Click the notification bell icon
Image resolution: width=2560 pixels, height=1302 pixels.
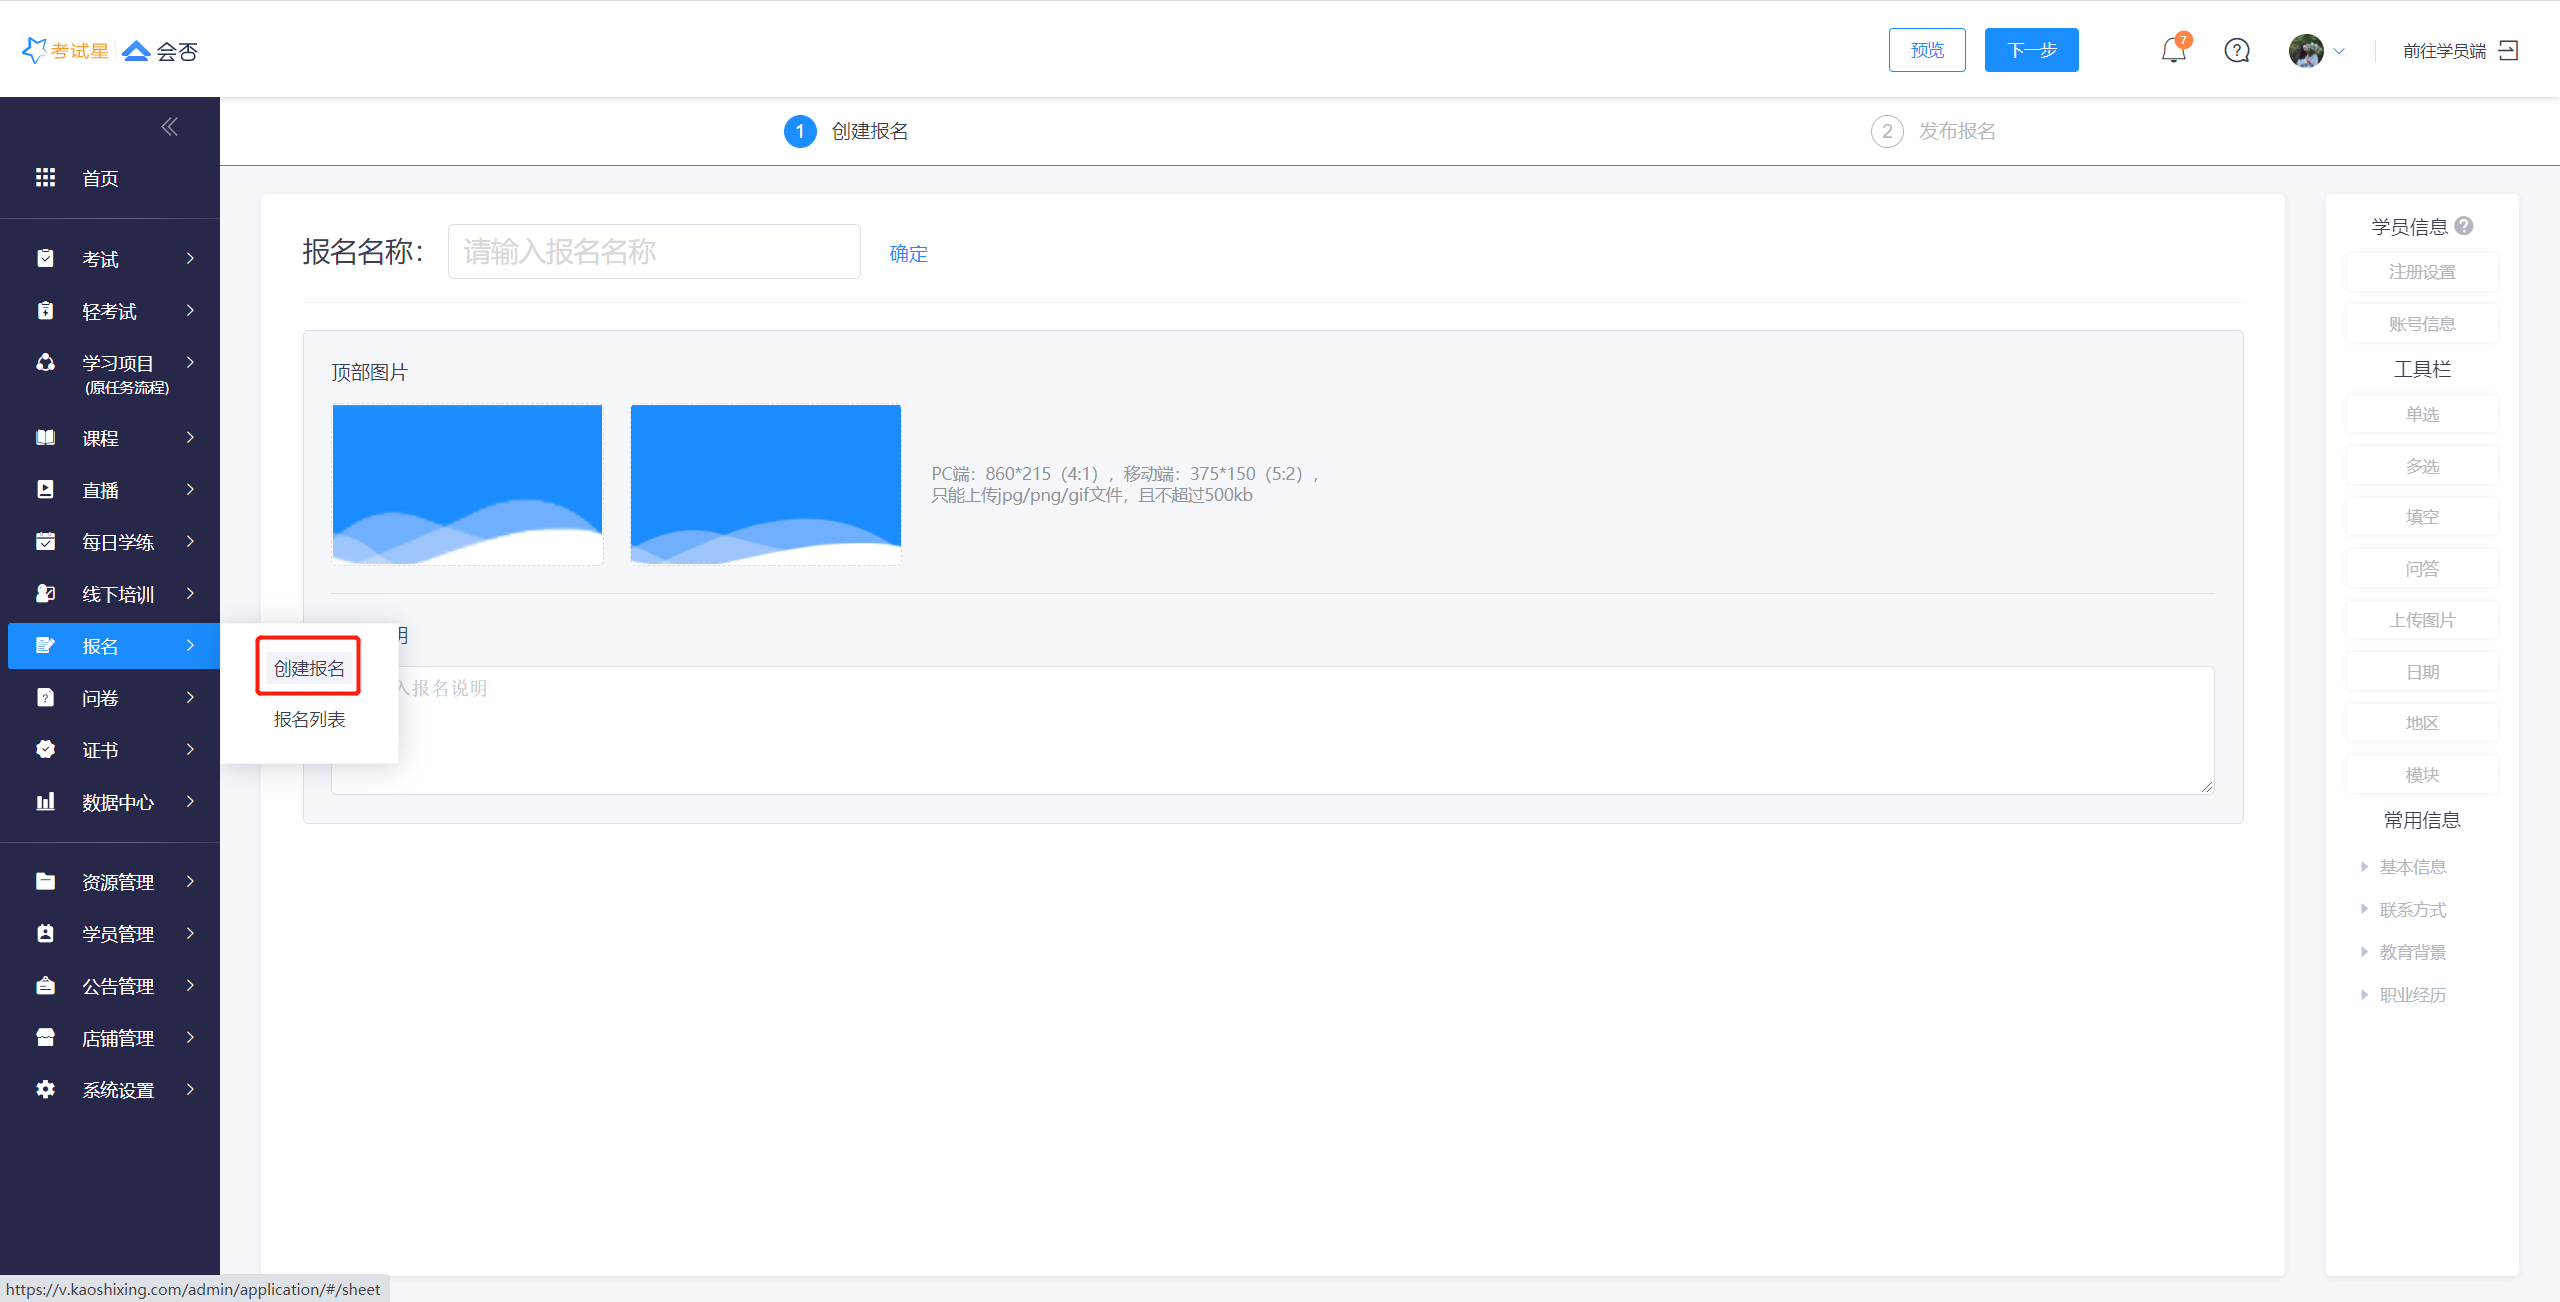(2173, 50)
